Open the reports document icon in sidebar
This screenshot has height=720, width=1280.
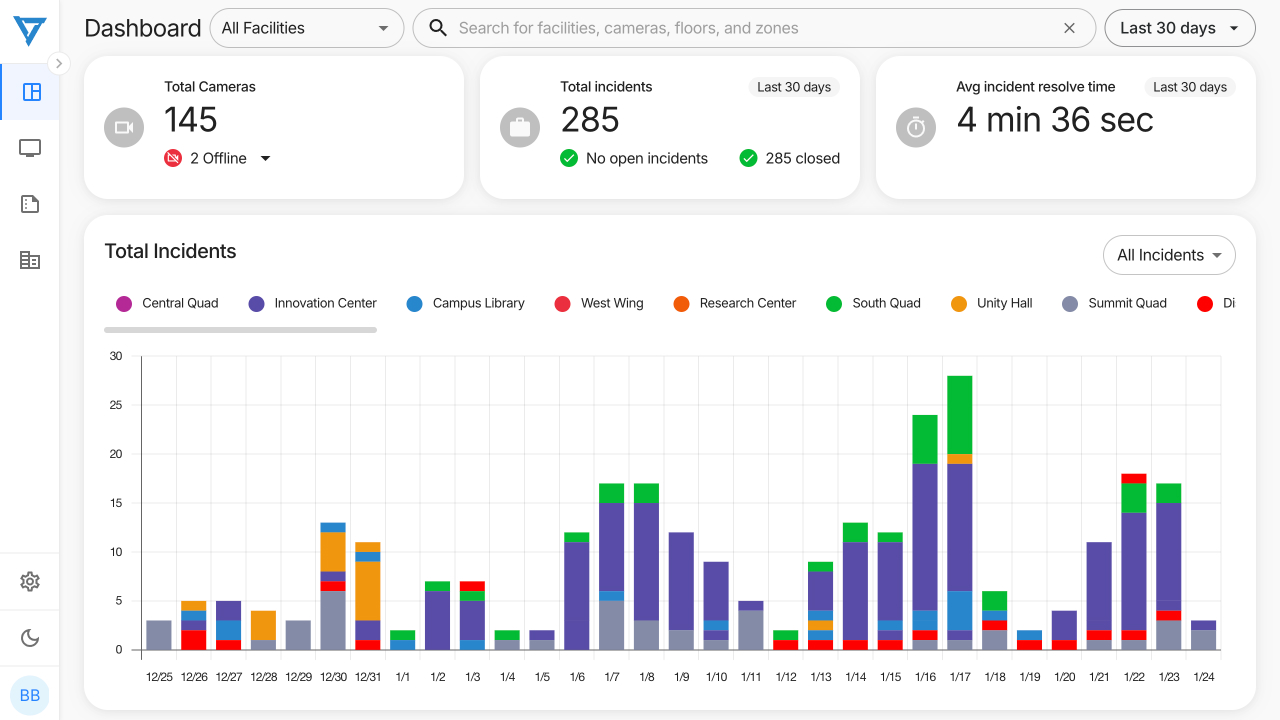30,204
